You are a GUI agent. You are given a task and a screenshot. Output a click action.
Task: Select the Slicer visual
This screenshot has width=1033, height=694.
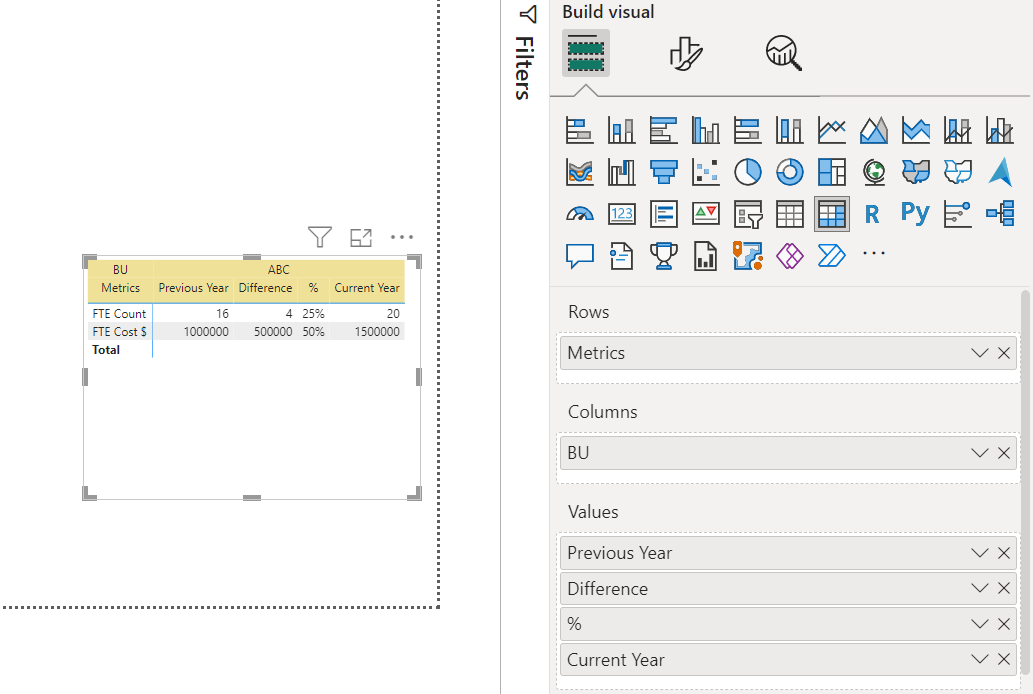tap(748, 214)
